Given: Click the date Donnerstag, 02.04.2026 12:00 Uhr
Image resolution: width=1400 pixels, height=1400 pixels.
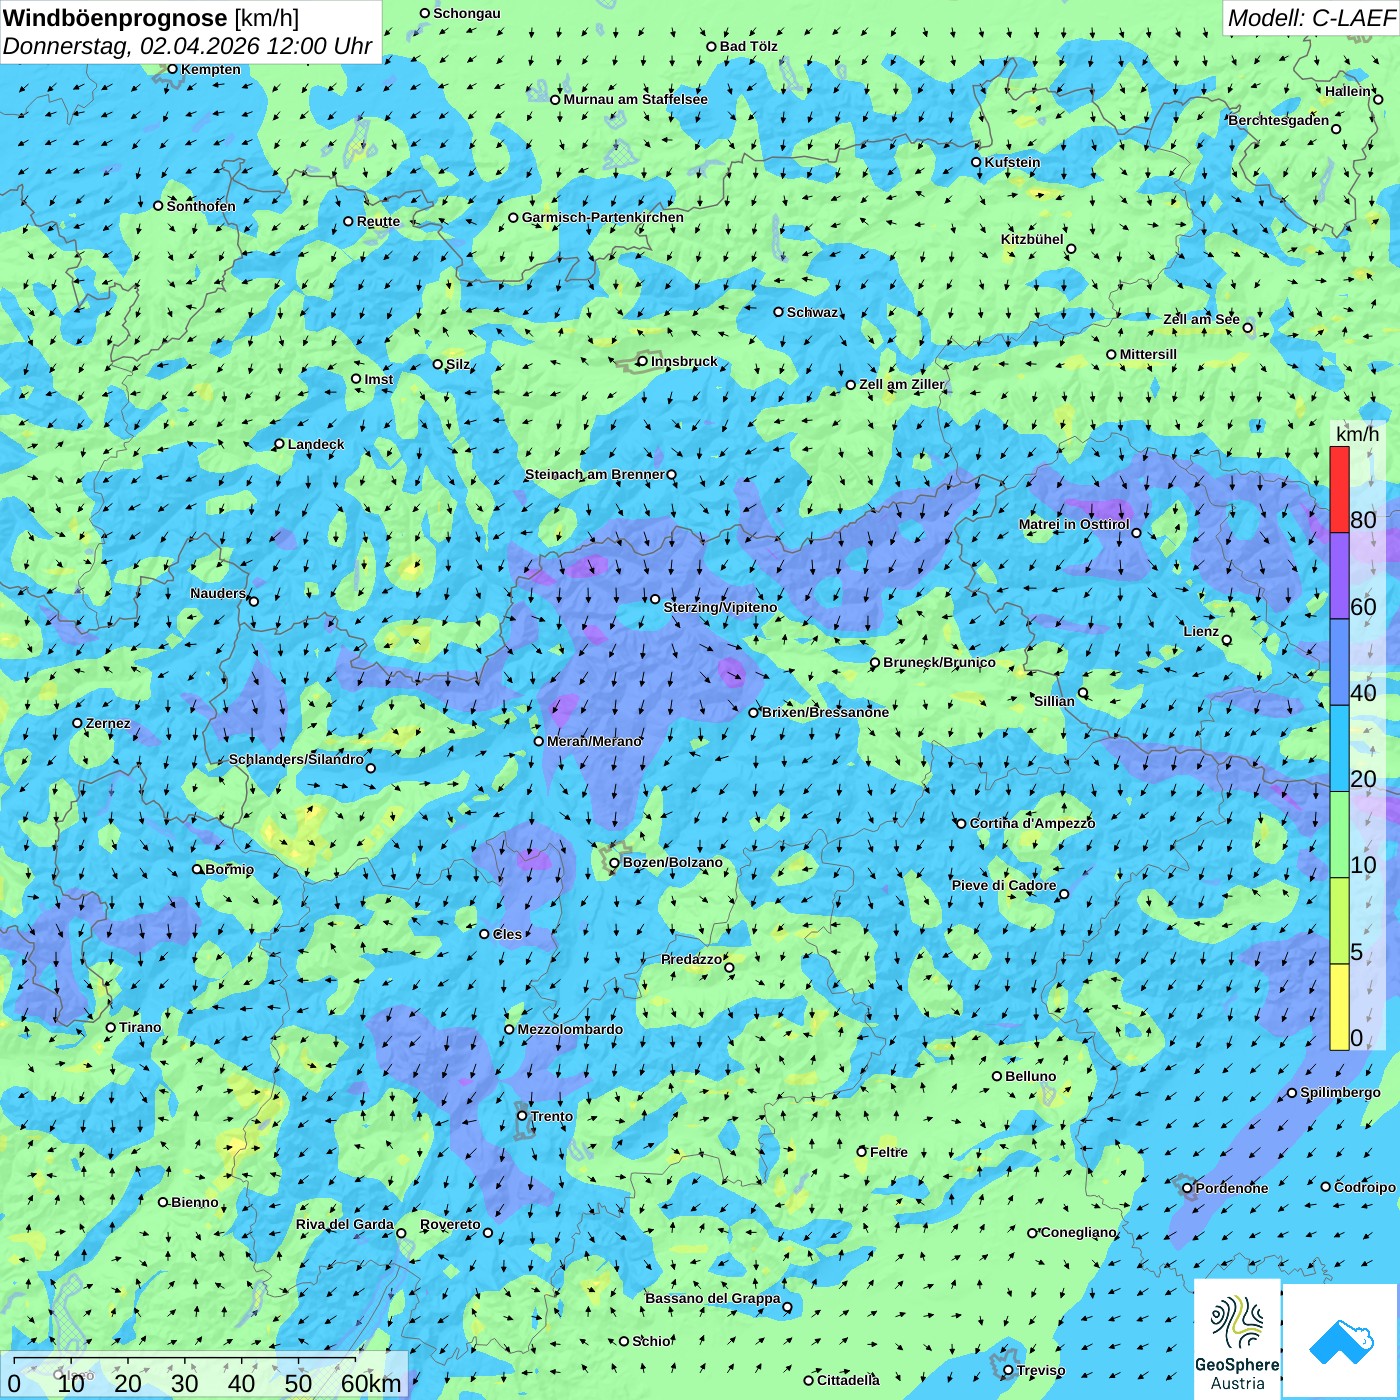Looking at the screenshot, I should click(x=188, y=46).
